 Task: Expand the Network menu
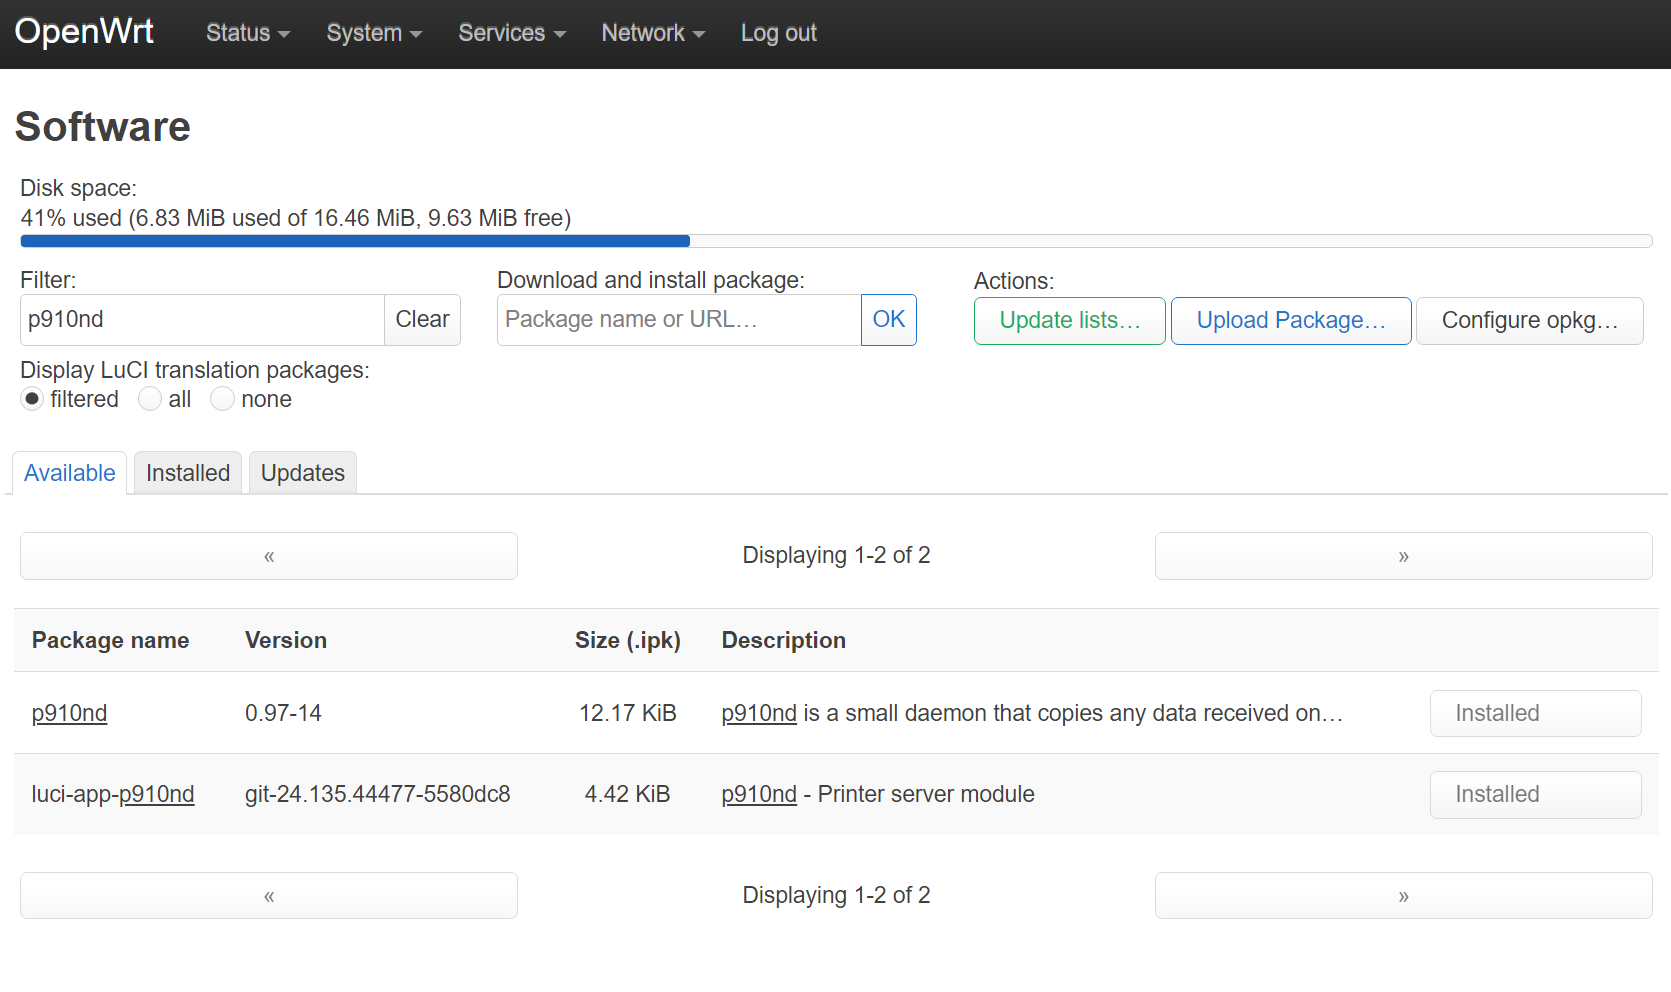(653, 33)
